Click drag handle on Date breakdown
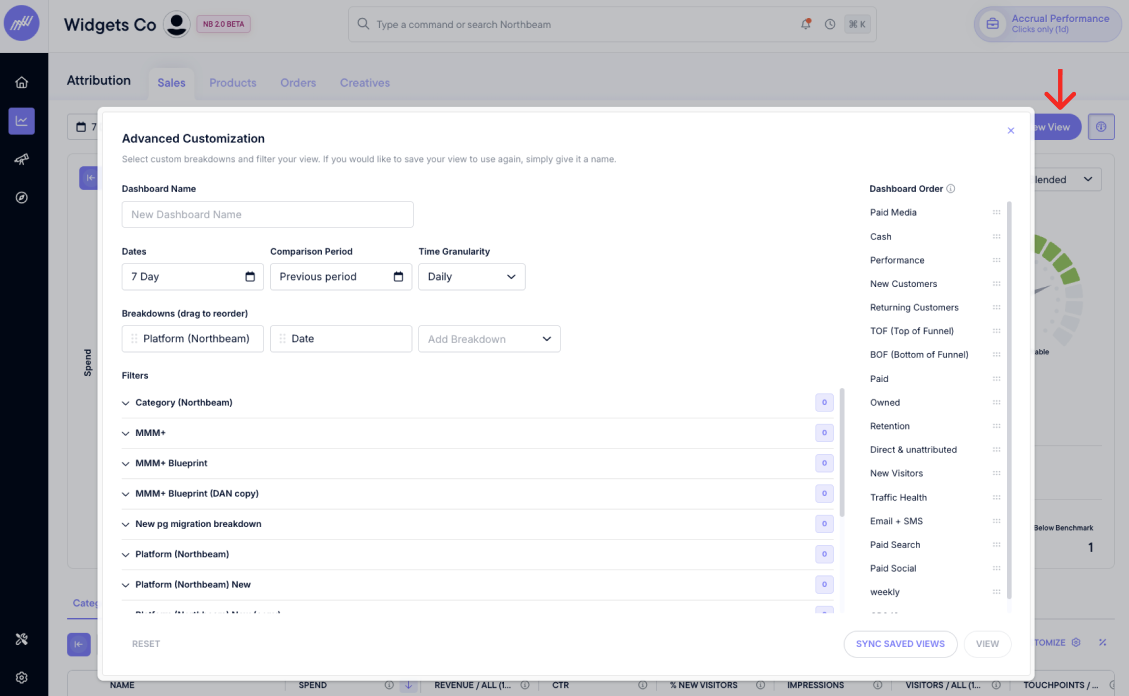 point(282,338)
